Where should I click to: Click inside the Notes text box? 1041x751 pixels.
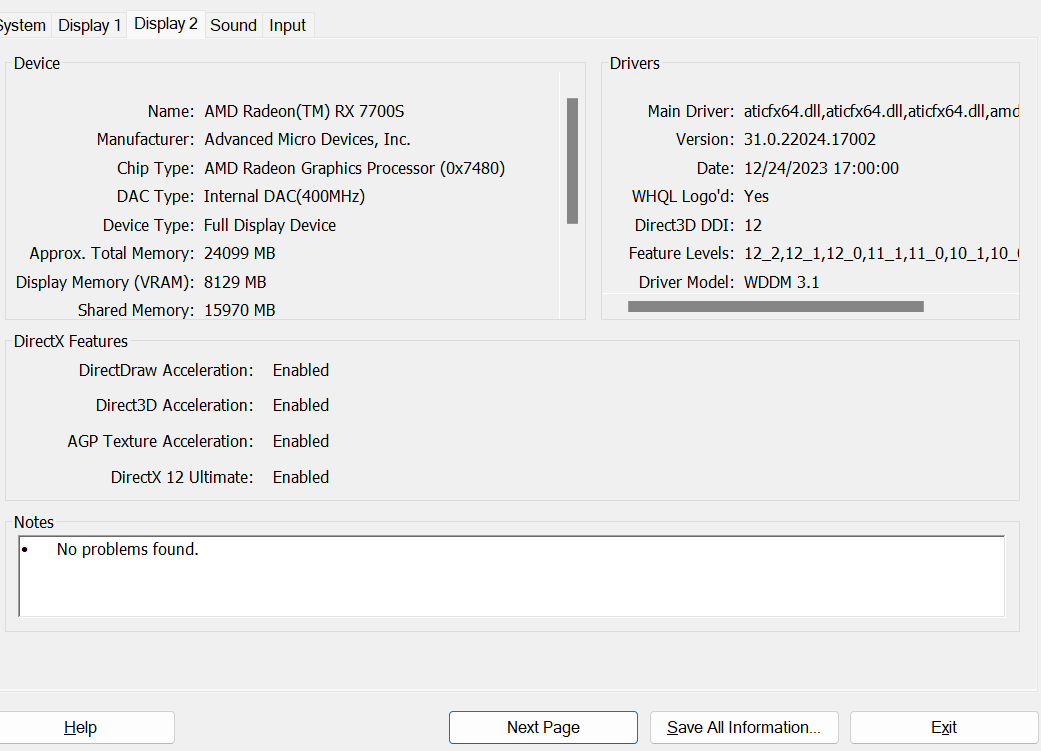[x=511, y=576]
